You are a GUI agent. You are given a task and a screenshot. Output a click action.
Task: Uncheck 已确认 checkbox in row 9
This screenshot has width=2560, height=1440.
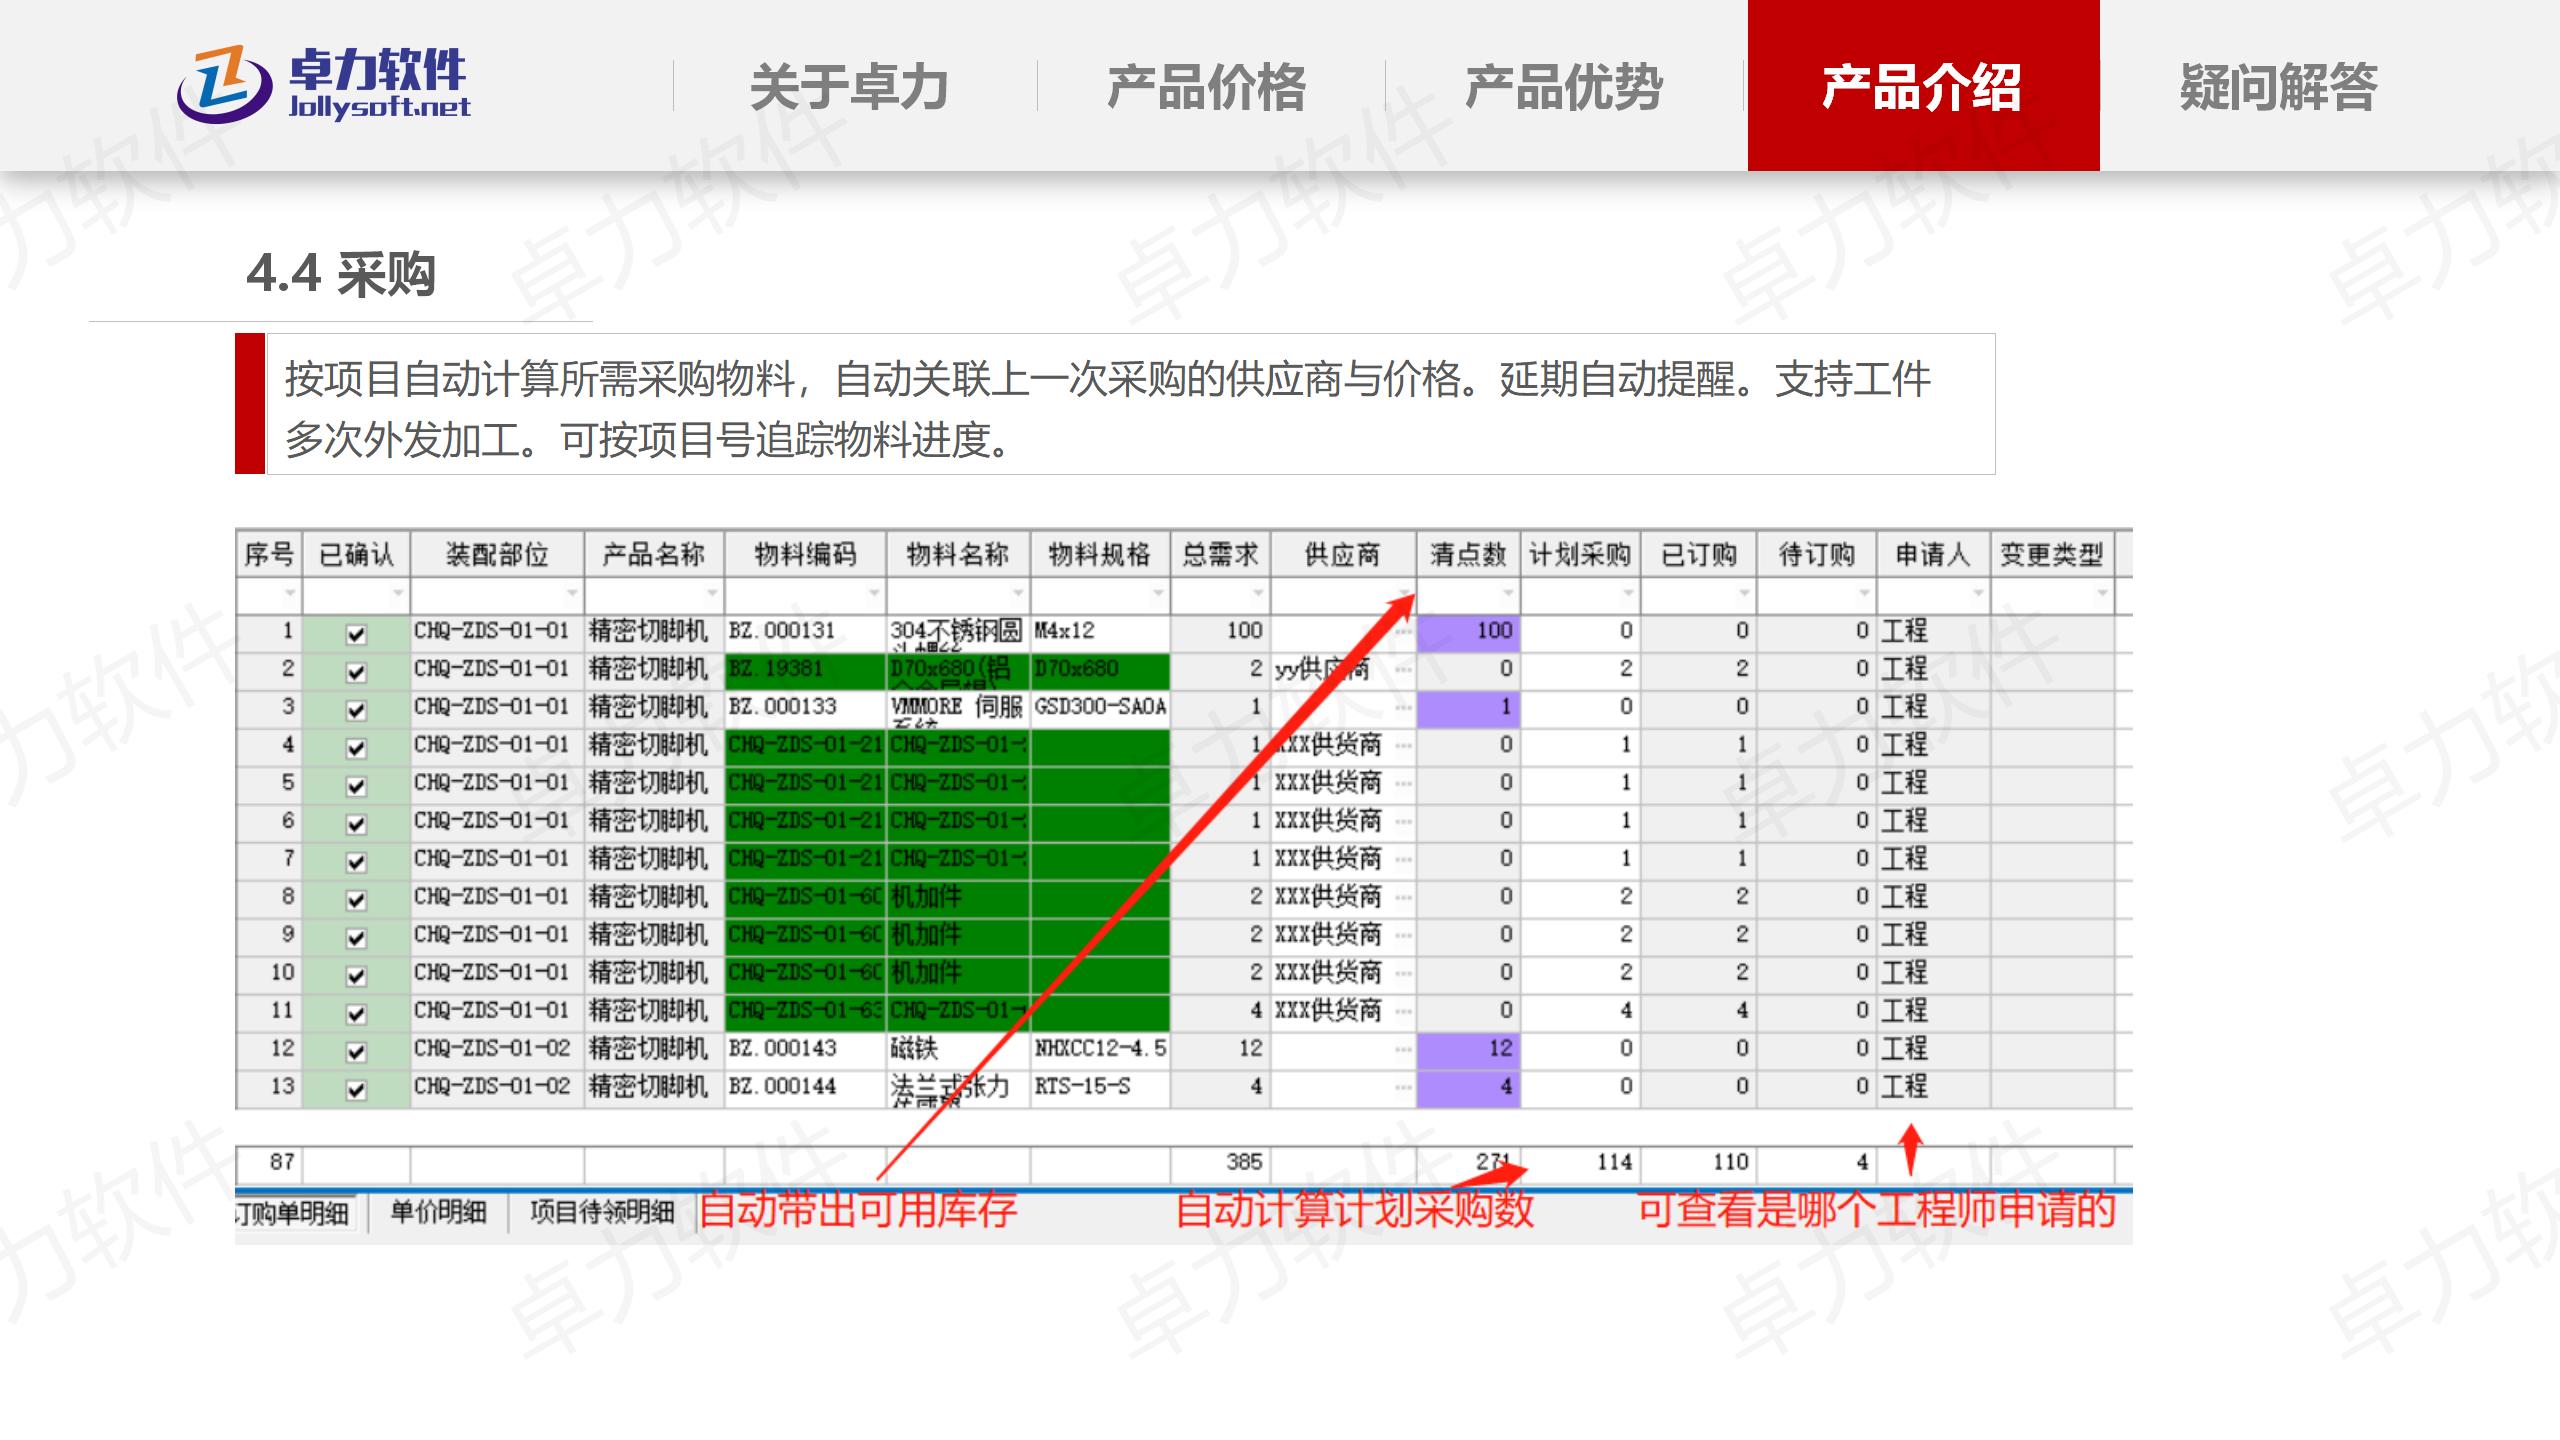356,938
